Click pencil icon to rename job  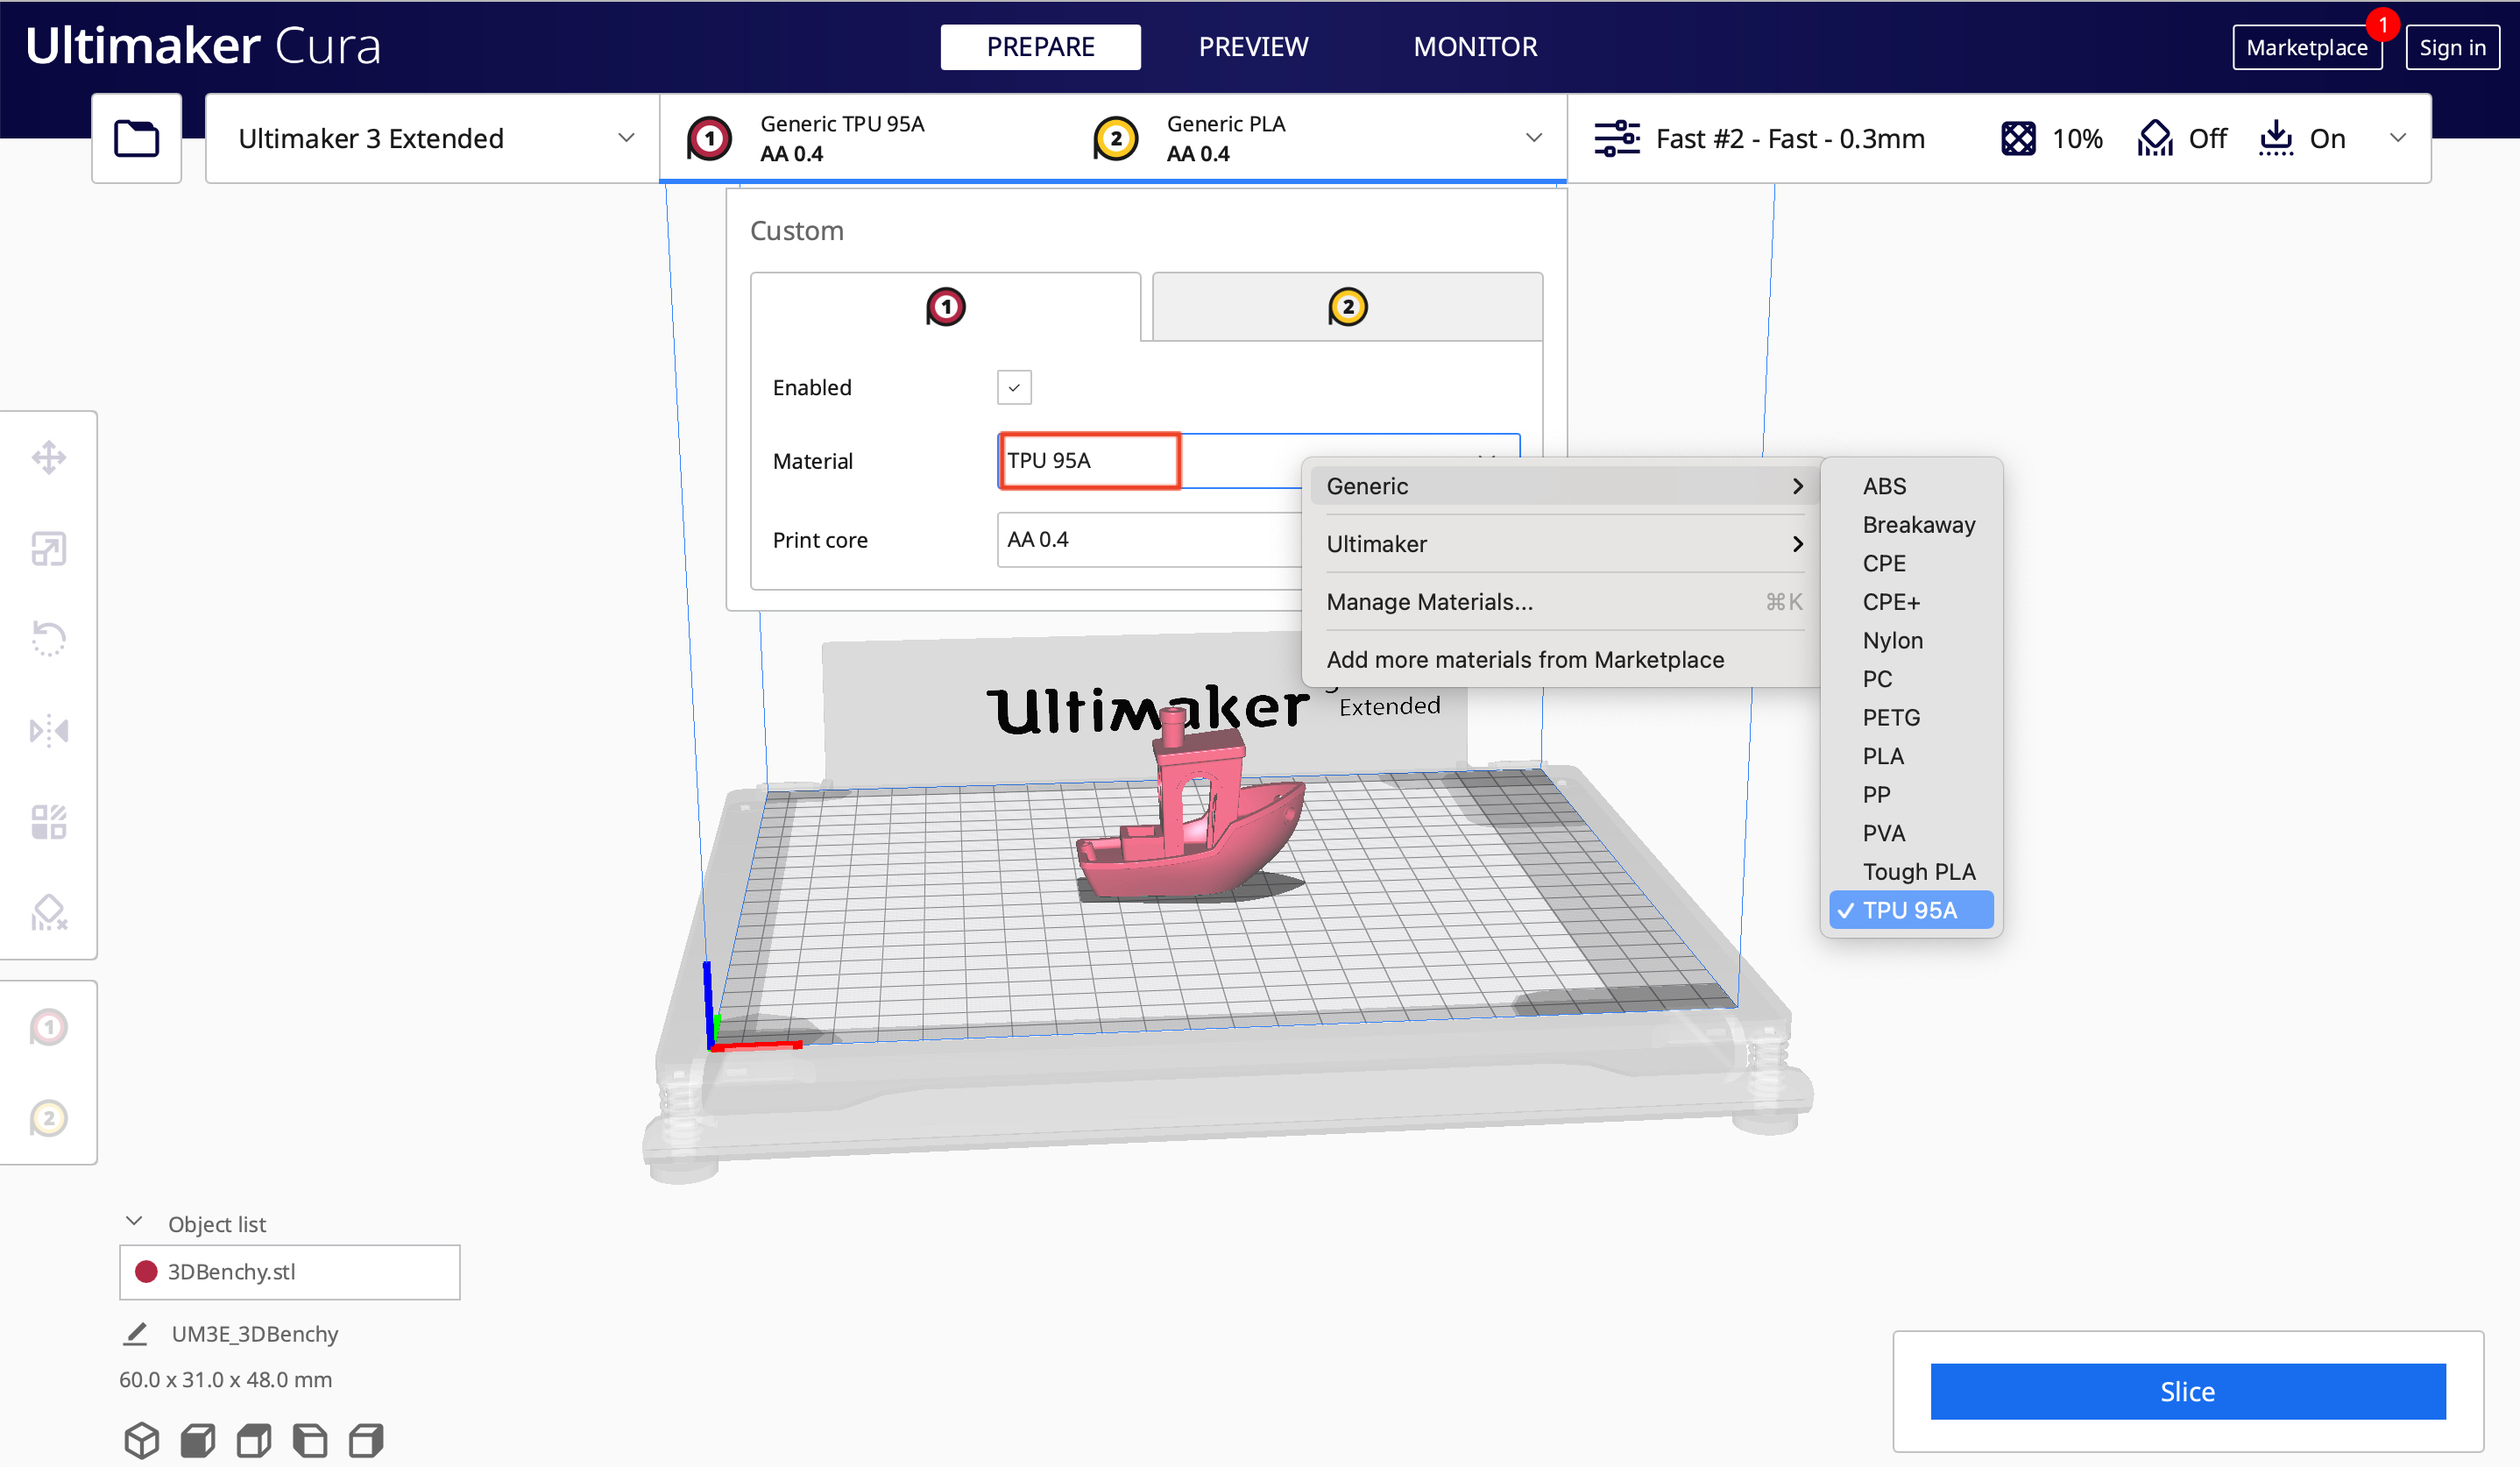(135, 1334)
